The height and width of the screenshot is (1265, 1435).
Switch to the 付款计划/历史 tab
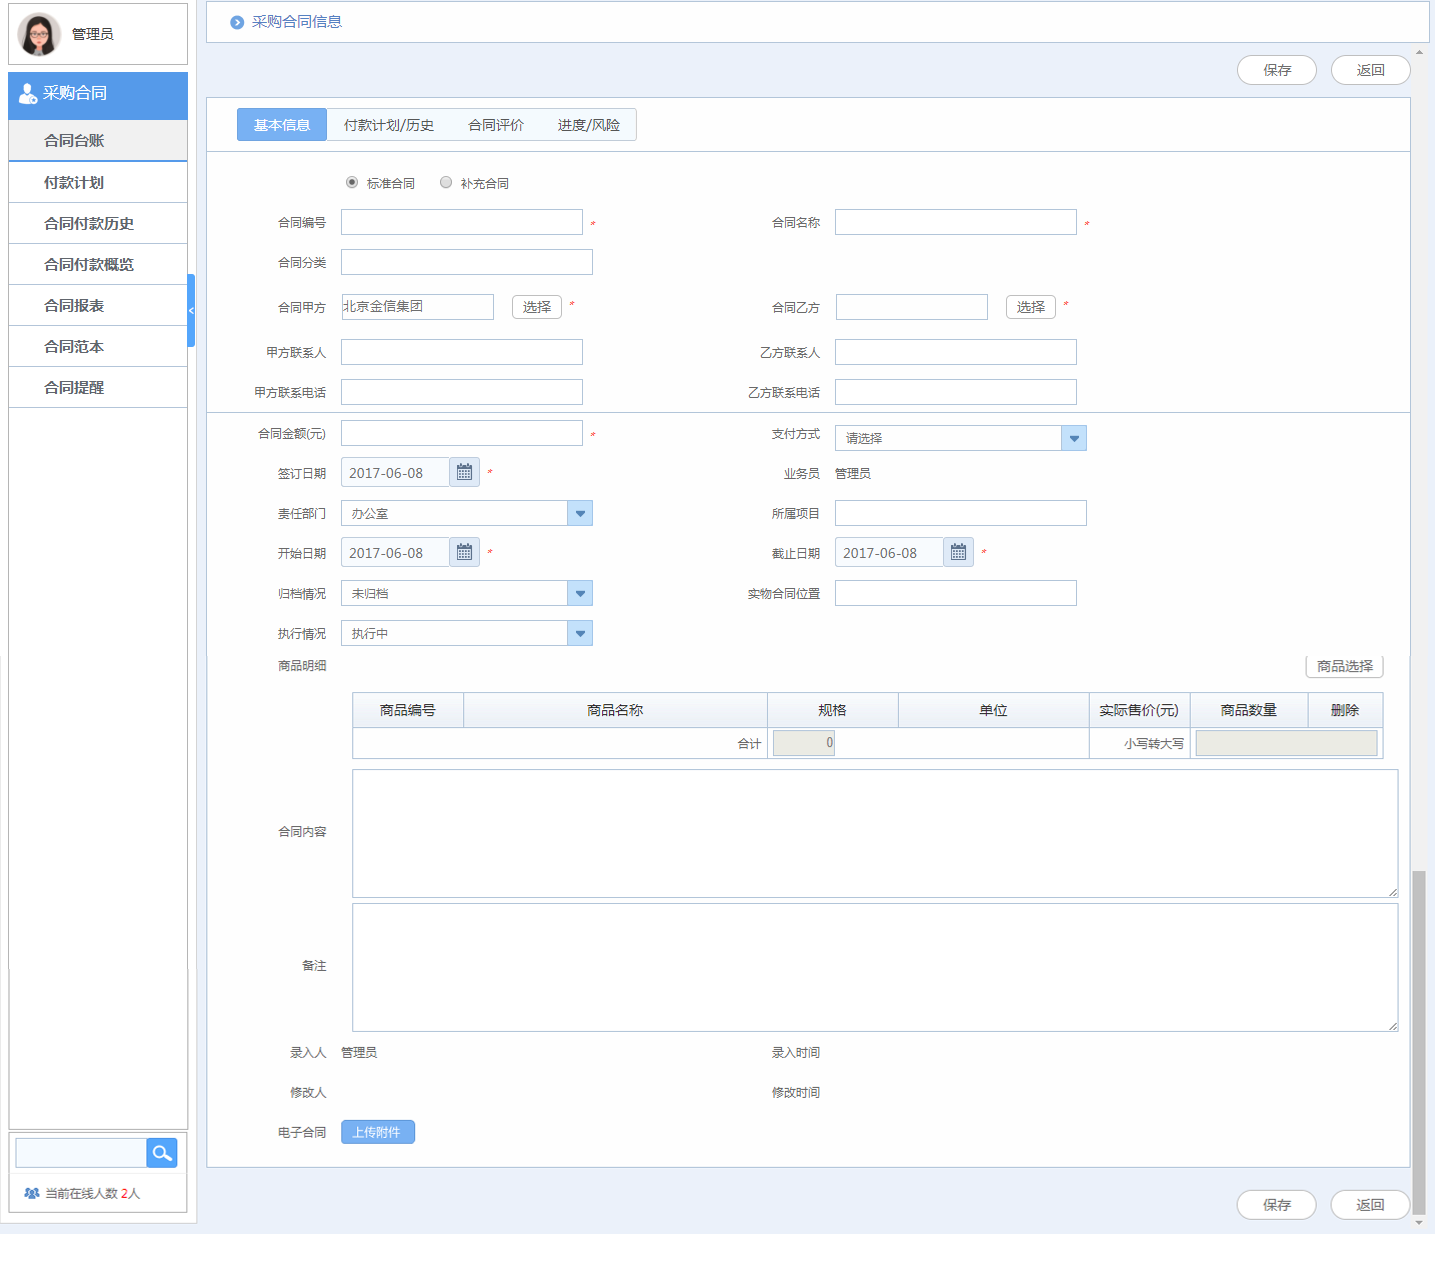pyautogui.click(x=388, y=125)
